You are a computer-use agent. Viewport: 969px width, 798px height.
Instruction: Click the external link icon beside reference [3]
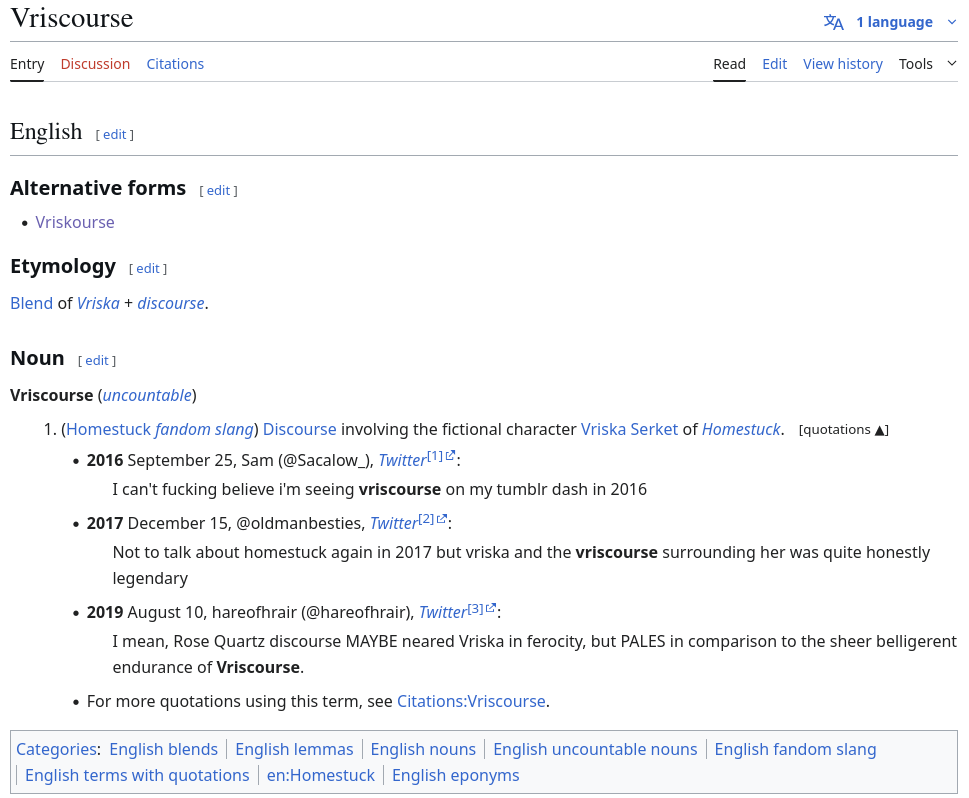point(491,608)
